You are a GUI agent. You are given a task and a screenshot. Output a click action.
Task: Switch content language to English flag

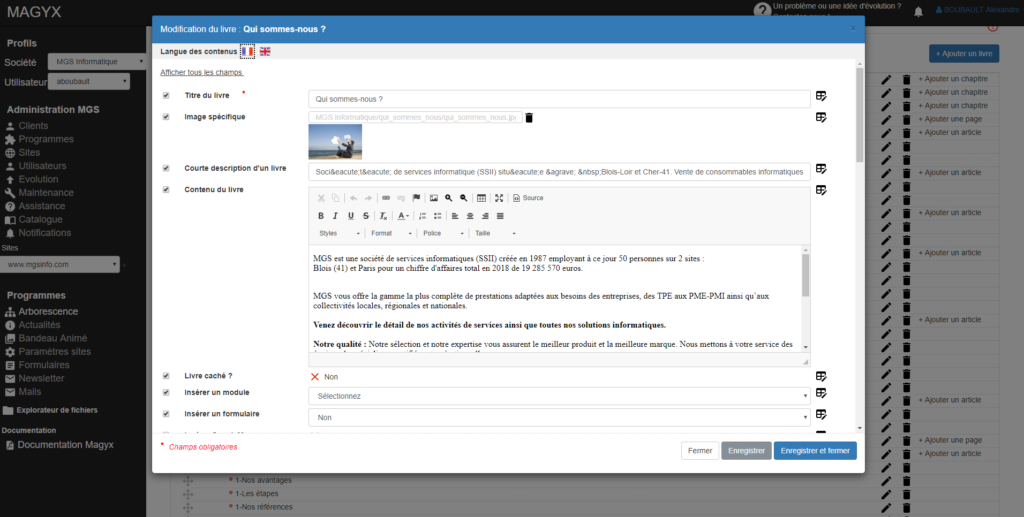pyautogui.click(x=265, y=51)
